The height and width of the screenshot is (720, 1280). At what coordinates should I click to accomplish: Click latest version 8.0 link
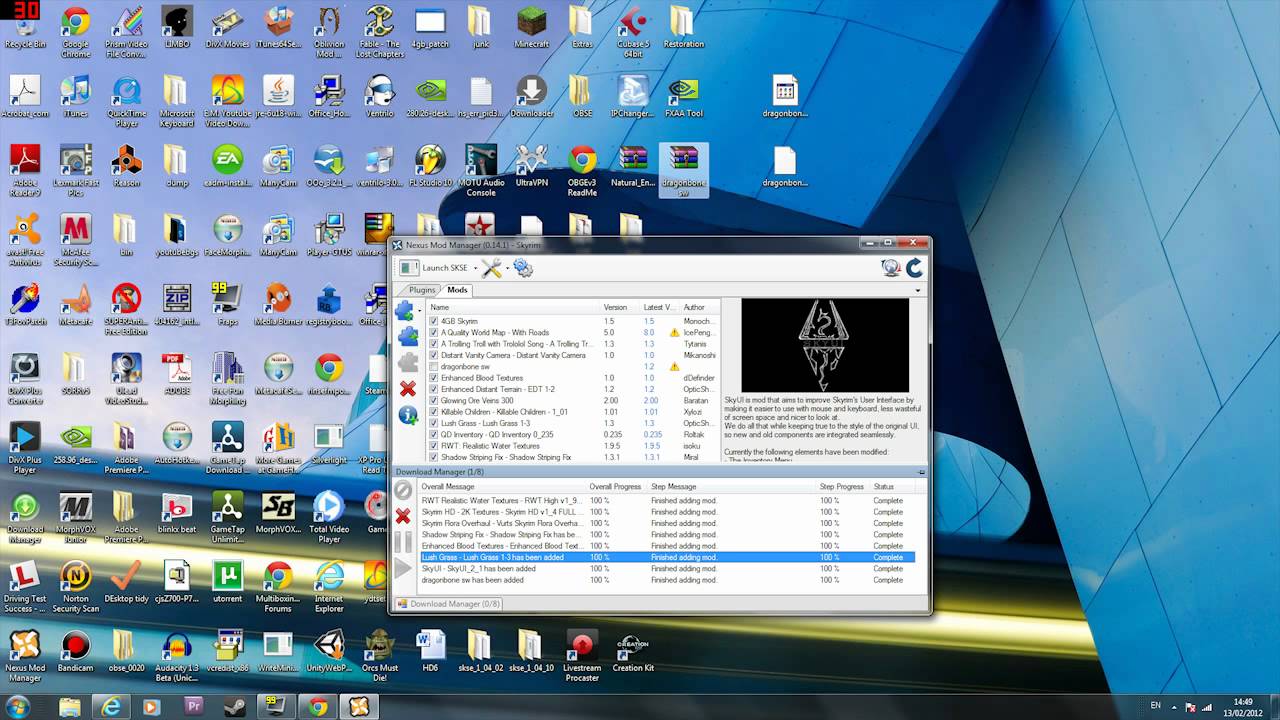[x=649, y=332]
